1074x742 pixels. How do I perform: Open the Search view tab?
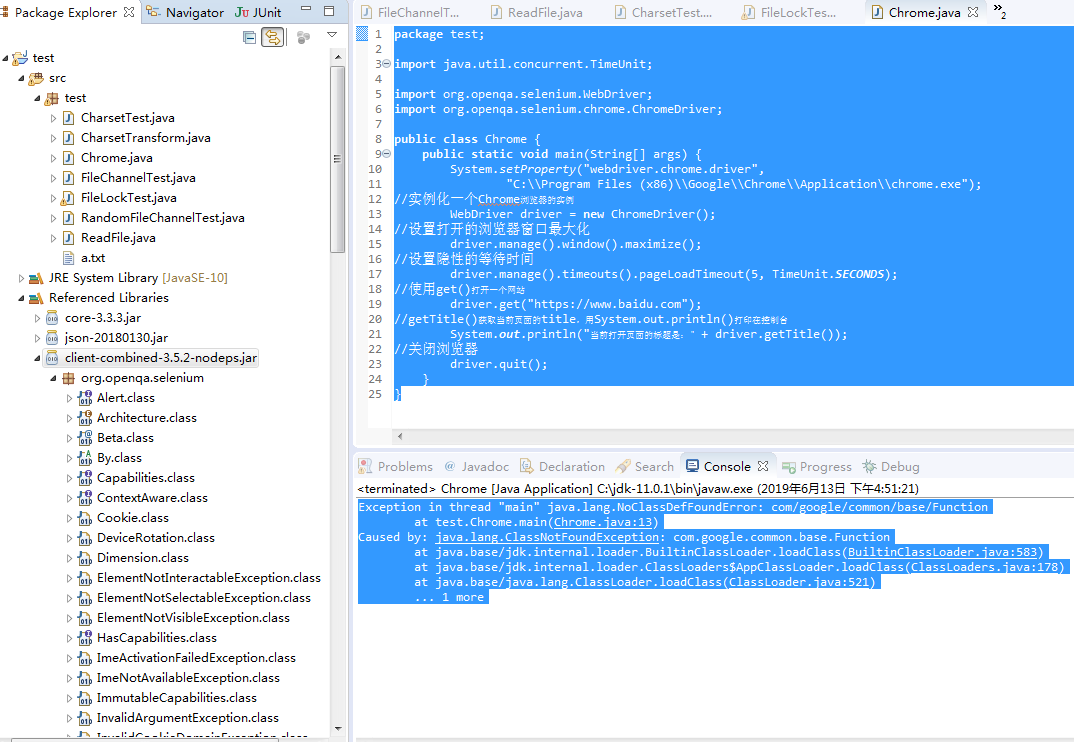(x=645, y=467)
